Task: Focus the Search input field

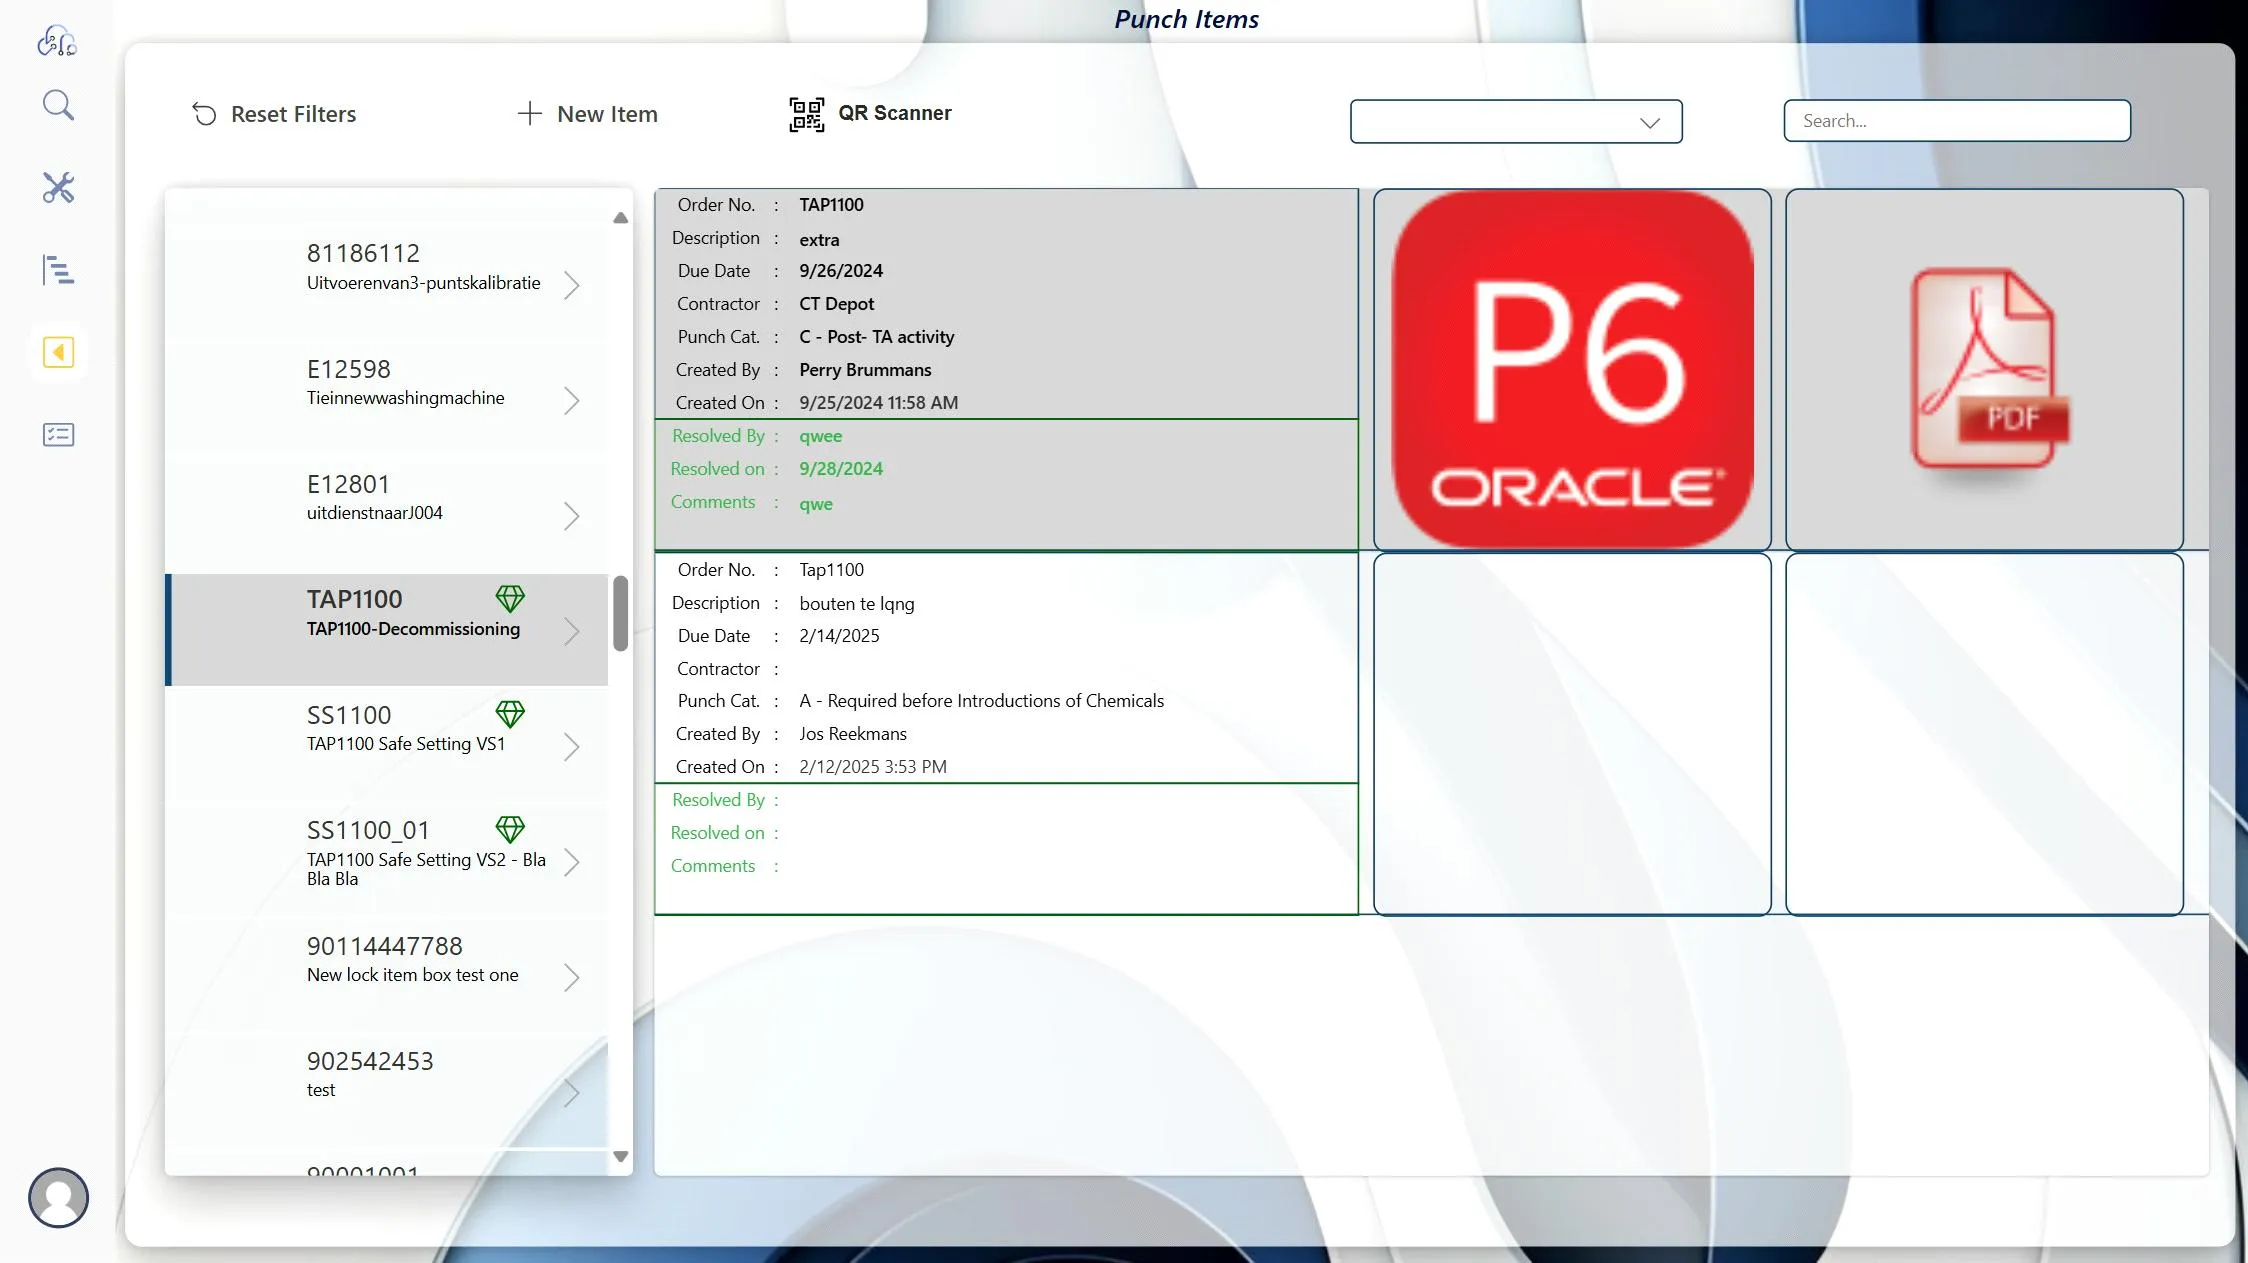Action: 1957,121
